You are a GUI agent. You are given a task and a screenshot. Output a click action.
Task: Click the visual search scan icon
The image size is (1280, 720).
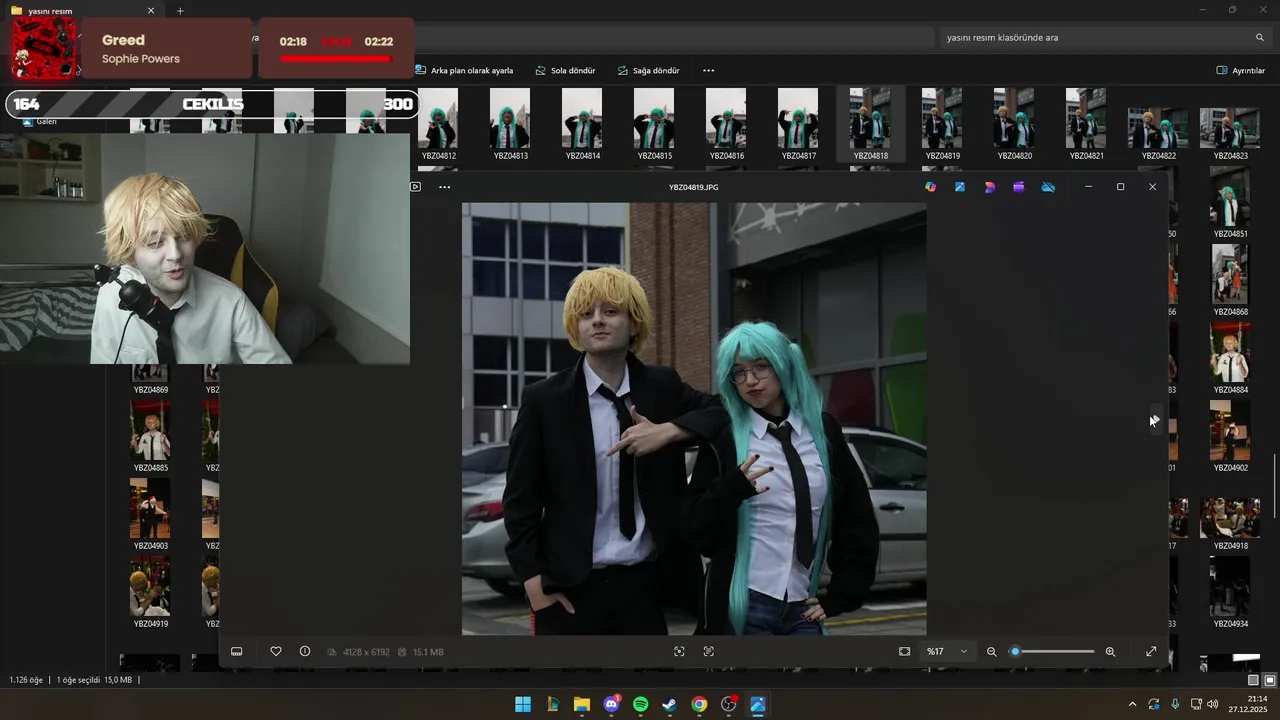679,651
